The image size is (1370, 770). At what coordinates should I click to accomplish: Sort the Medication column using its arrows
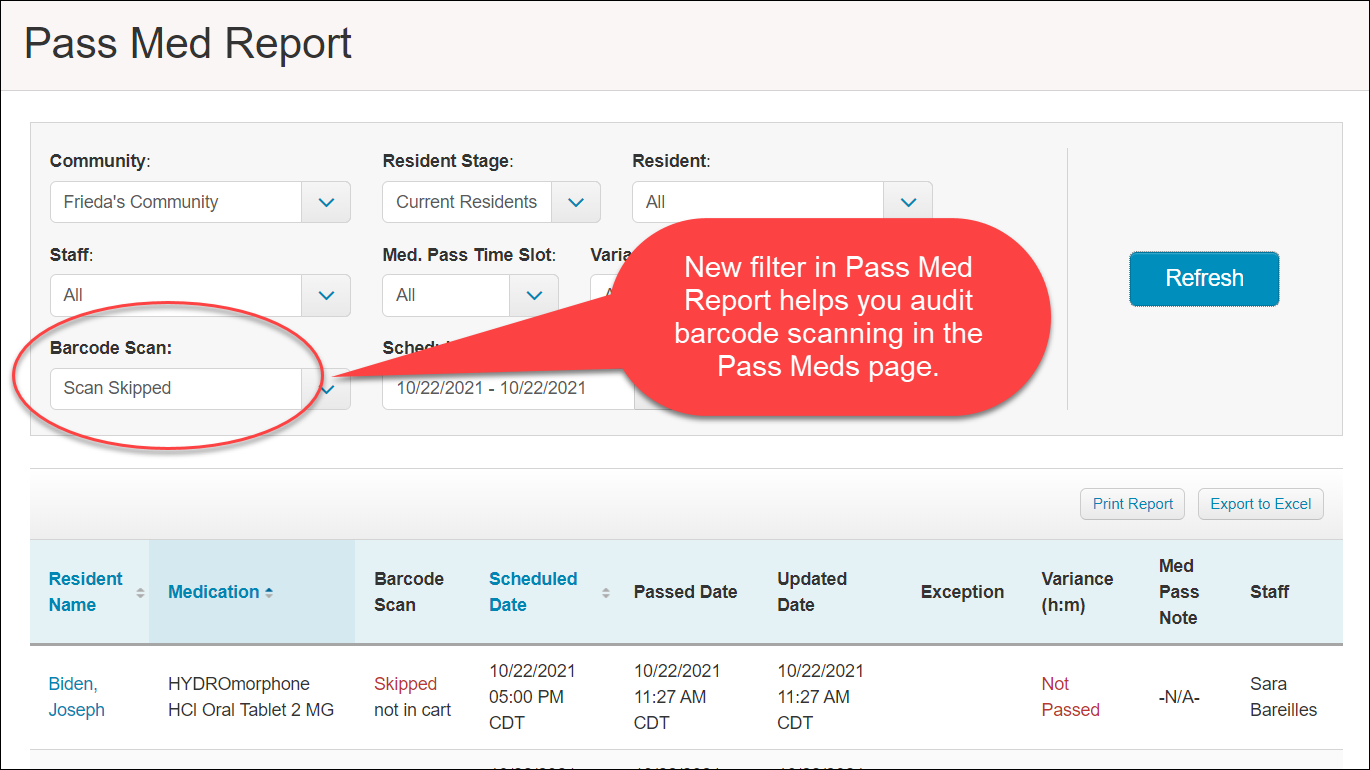click(266, 592)
